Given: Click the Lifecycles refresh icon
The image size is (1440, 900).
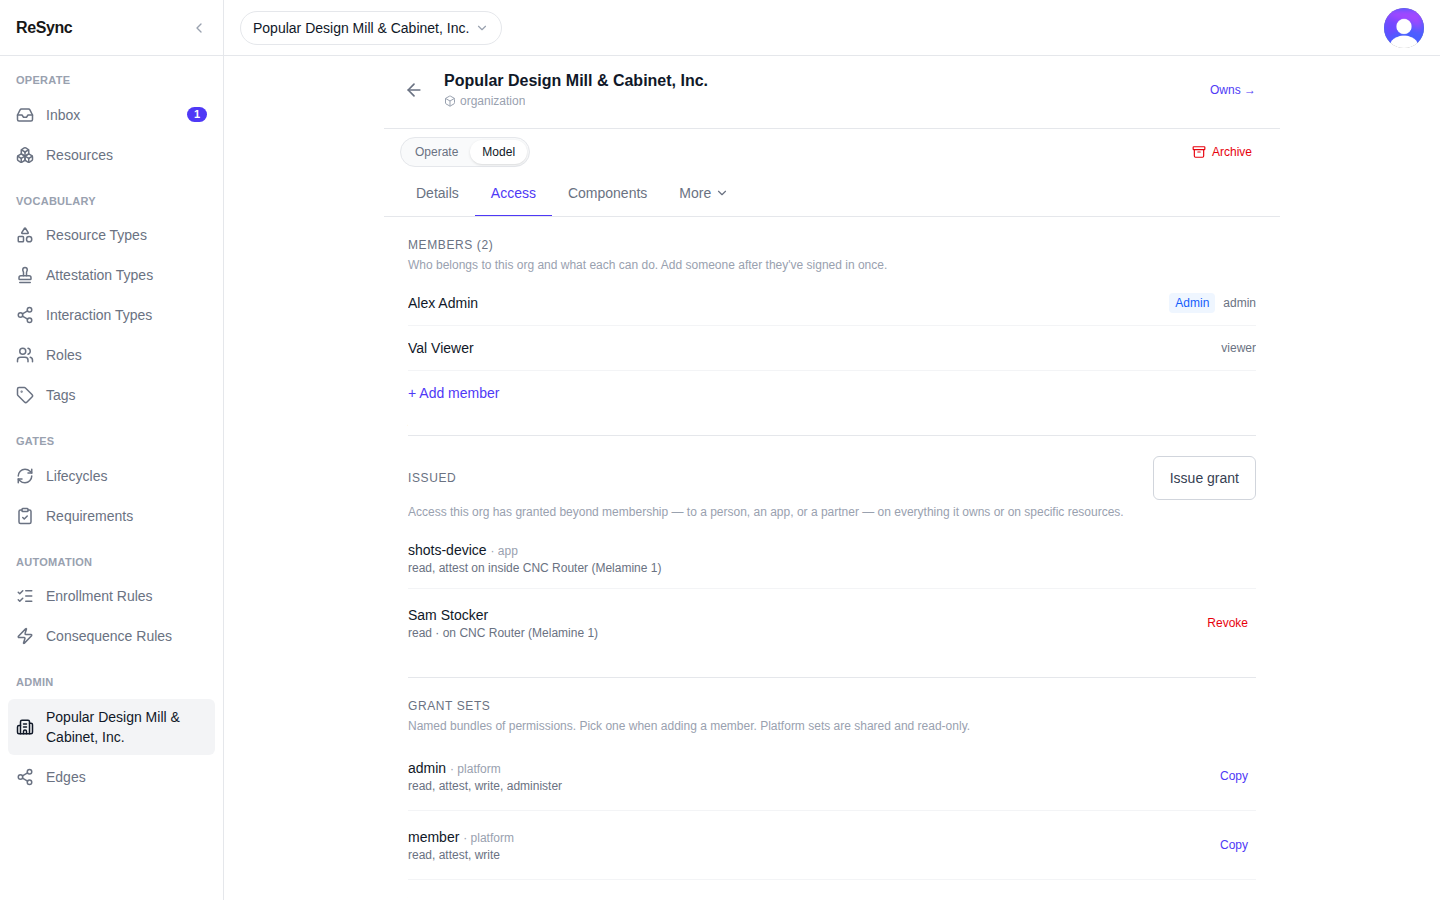Looking at the screenshot, I should click(x=25, y=476).
